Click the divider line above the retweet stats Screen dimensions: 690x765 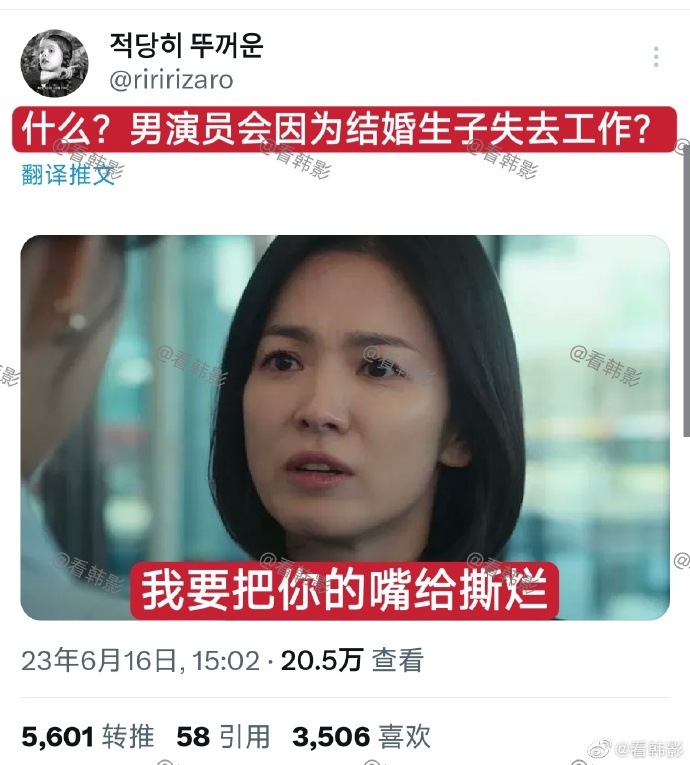345,698
